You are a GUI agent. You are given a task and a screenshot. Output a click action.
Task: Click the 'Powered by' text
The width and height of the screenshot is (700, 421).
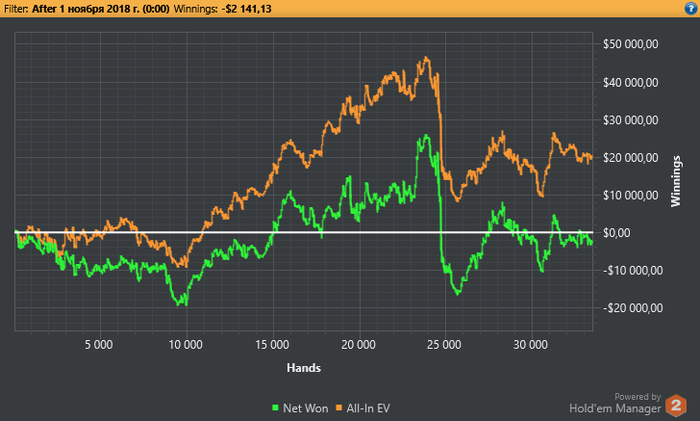[638, 396]
